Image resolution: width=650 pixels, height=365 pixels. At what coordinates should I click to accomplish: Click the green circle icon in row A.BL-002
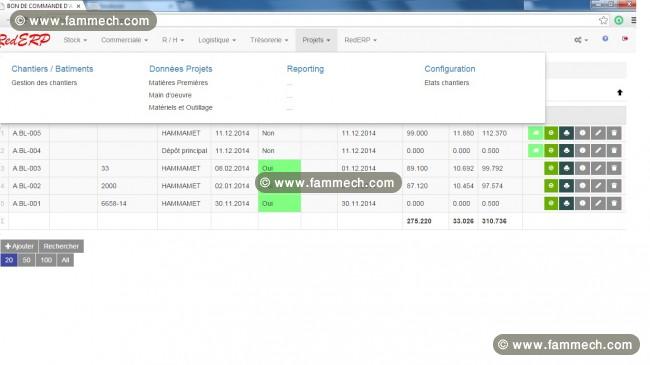551,186
